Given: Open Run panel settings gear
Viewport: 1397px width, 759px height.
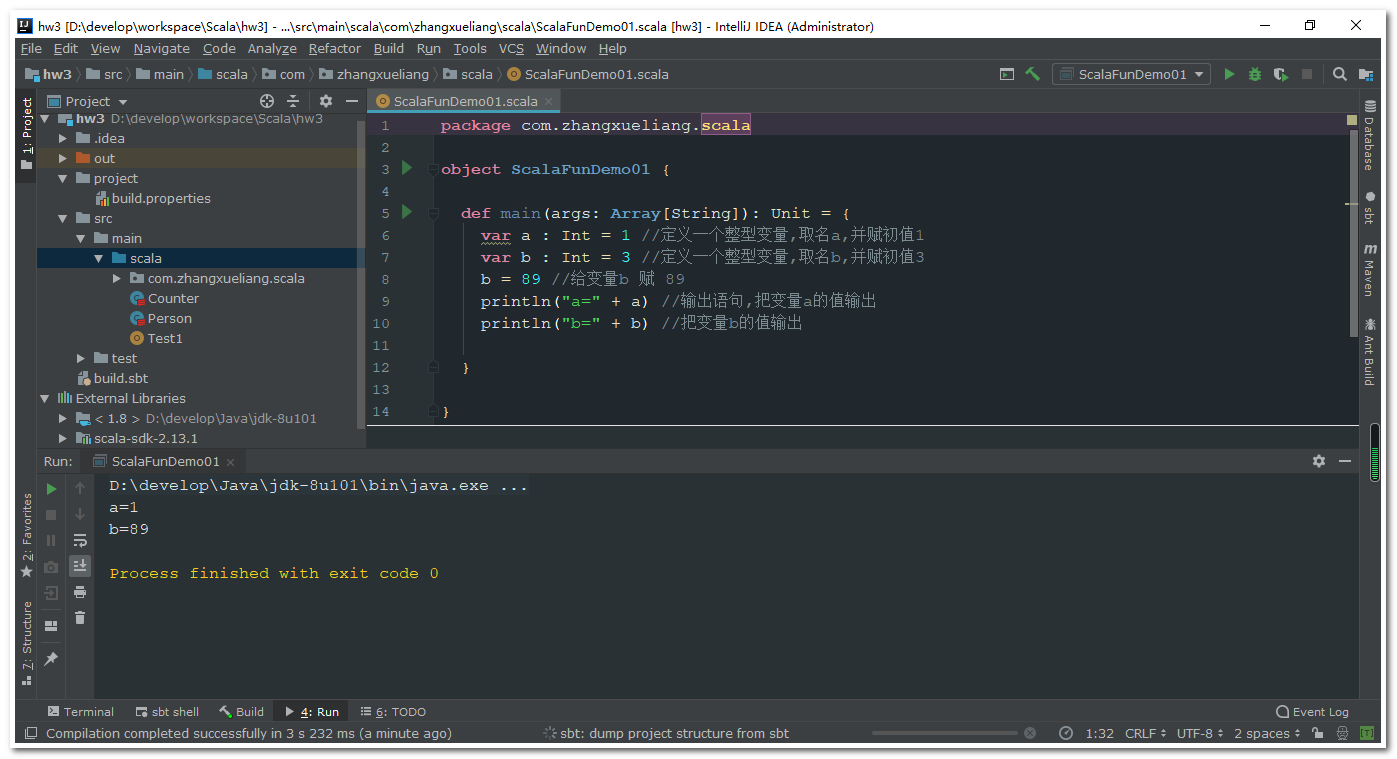Looking at the screenshot, I should pyautogui.click(x=1319, y=461).
